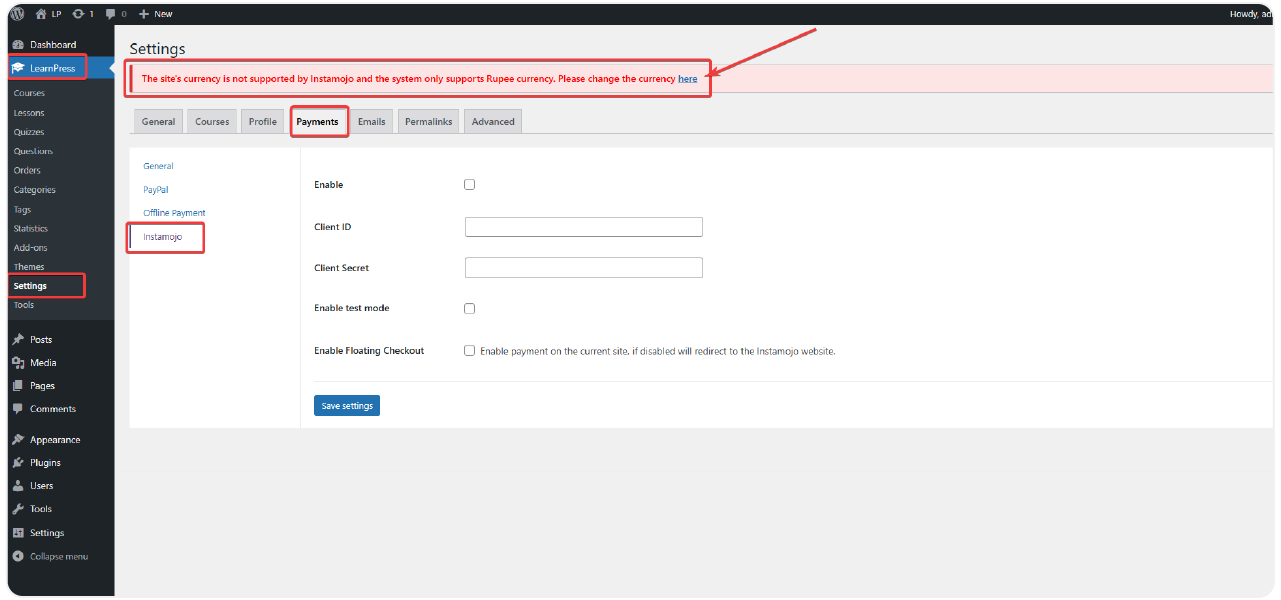
Task: Open the Permalinks settings tab
Action: [x=428, y=122]
